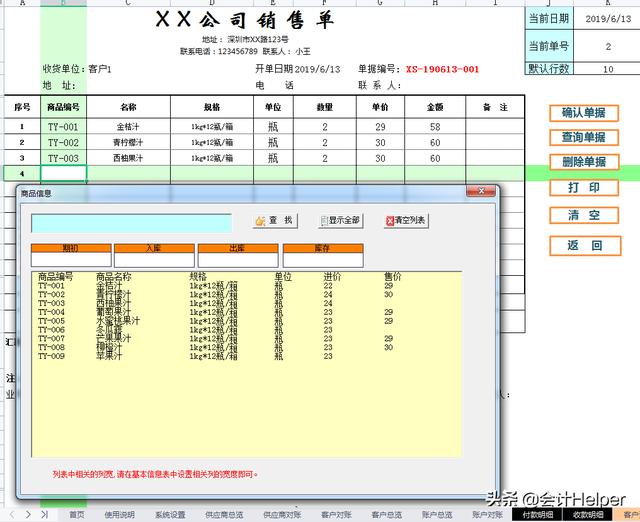Open the 客户对账 sheet tab
This screenshot has width=640, height=522.
point(336,515)
